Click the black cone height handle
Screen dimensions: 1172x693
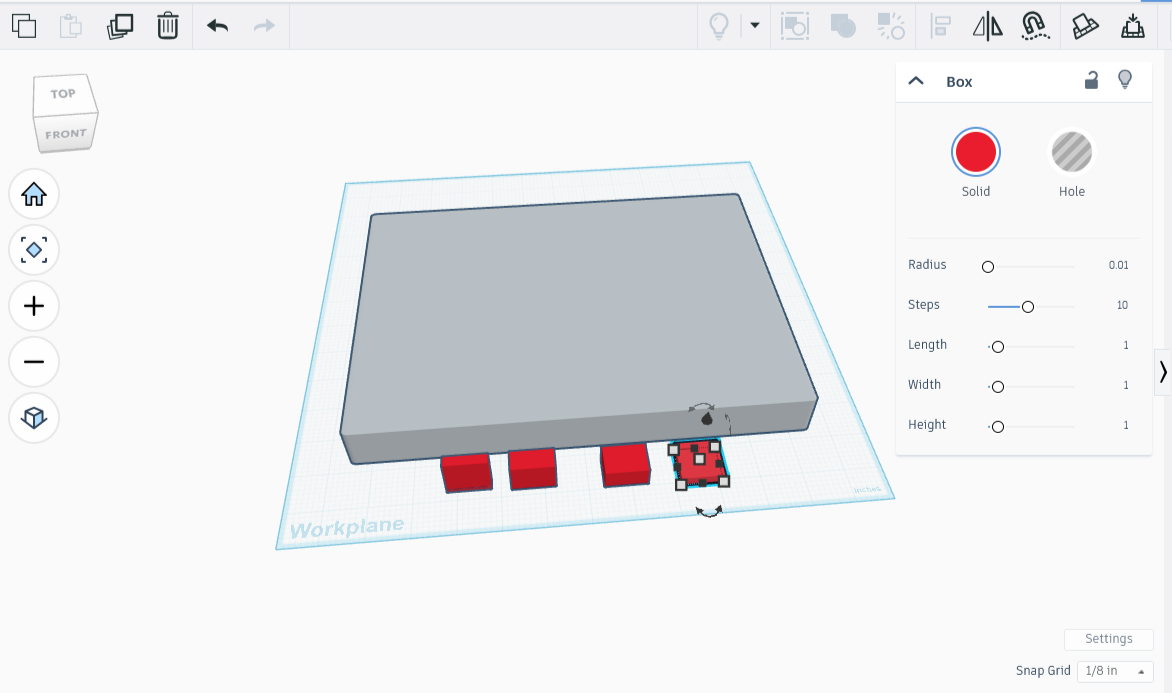(706, 418)
